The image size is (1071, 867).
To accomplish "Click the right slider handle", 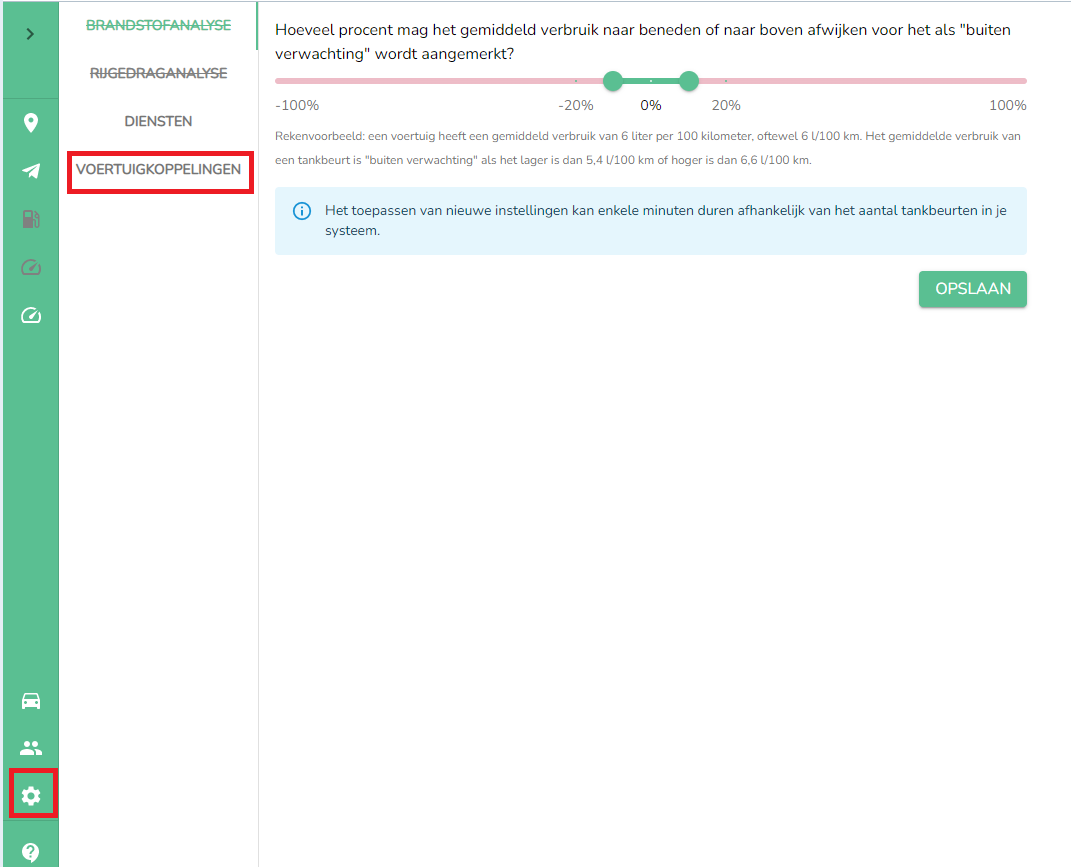I will (x=688, y=81).
